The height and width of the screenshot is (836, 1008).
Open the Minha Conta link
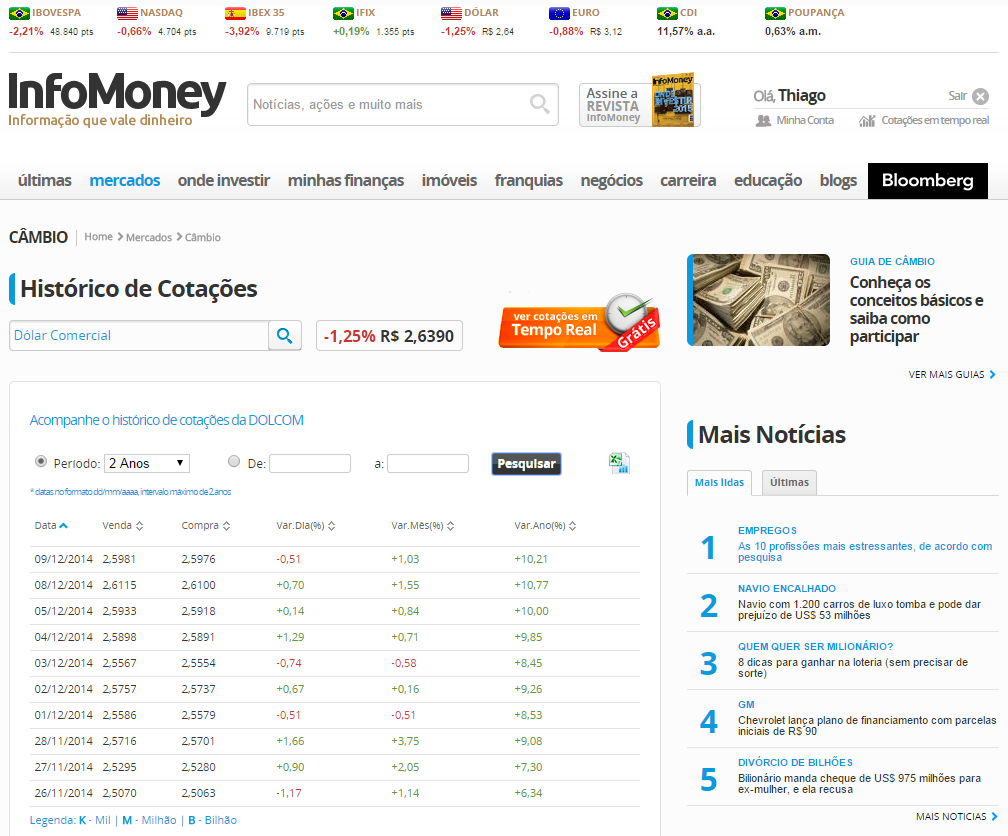pyautogui.click(x=805, y=120)
